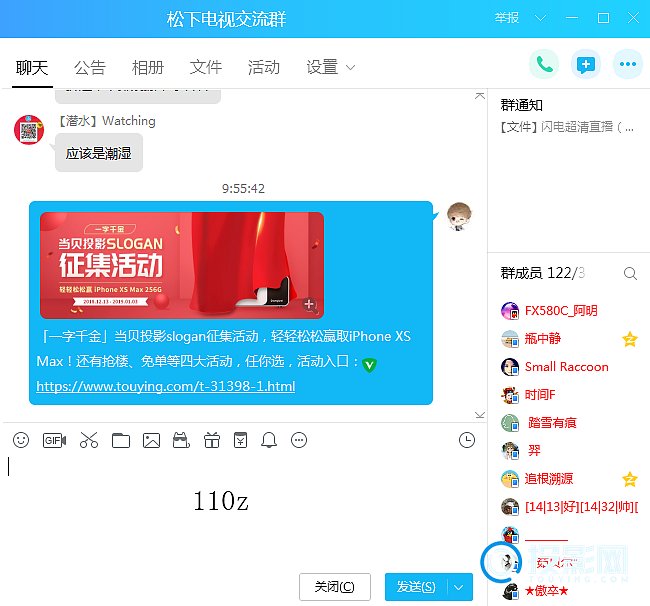Start a group voice call

[x=544, y=64]
